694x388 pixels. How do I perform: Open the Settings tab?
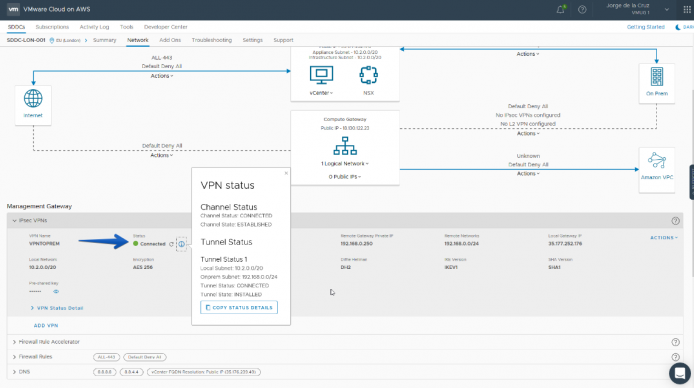(252, 40)
